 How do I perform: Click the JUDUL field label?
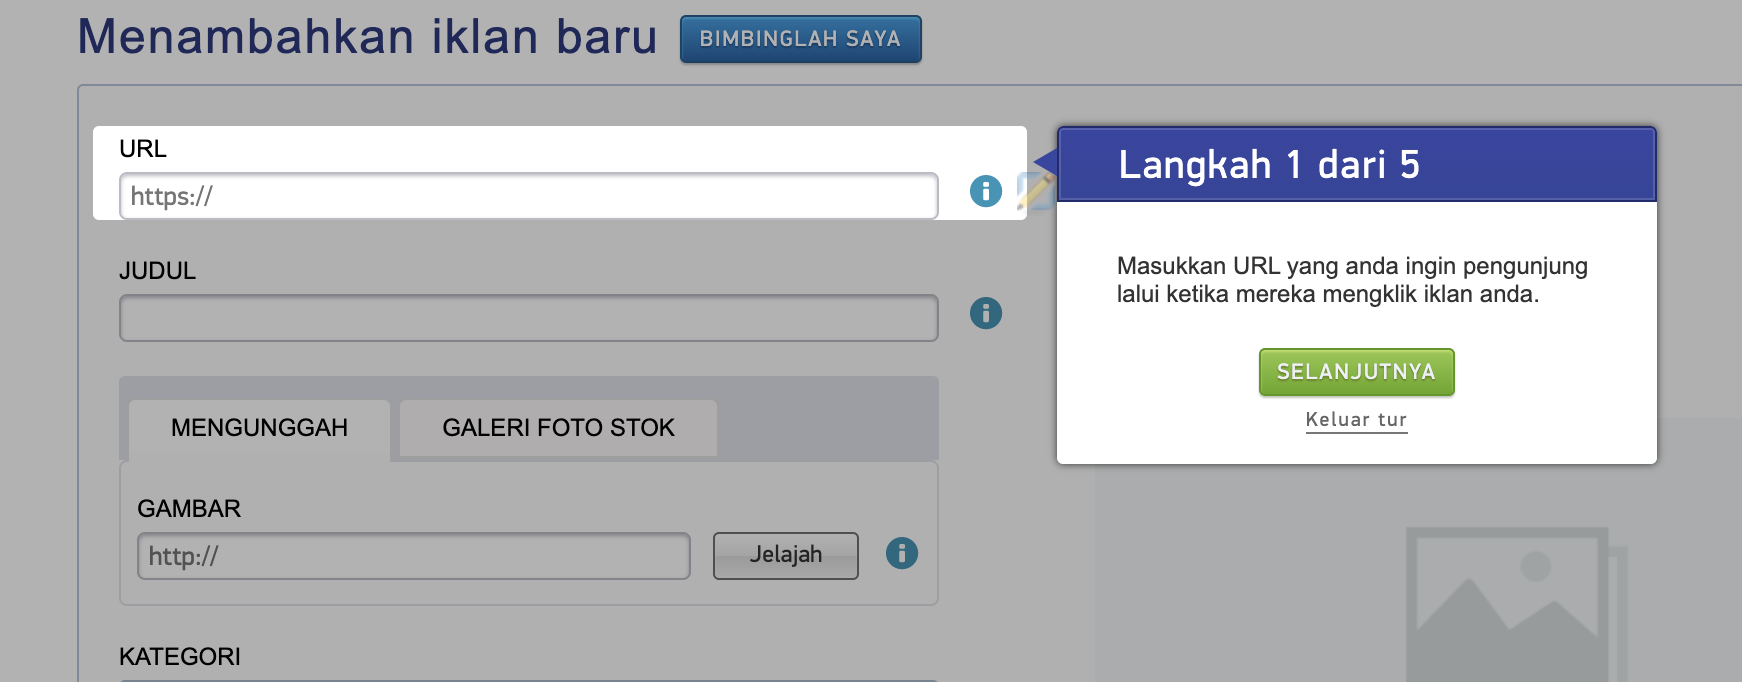point(157,271)
